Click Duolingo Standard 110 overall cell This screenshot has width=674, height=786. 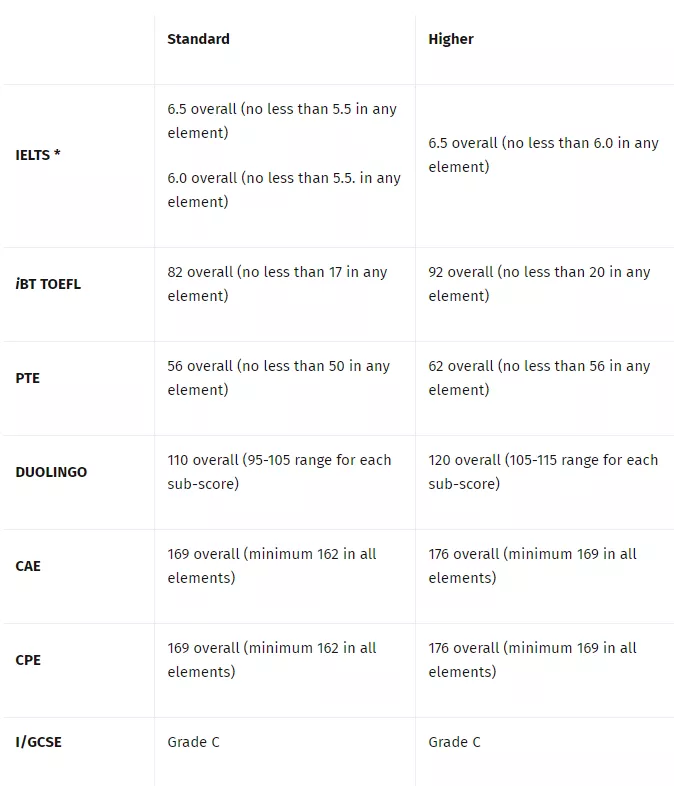coord(279,472)
